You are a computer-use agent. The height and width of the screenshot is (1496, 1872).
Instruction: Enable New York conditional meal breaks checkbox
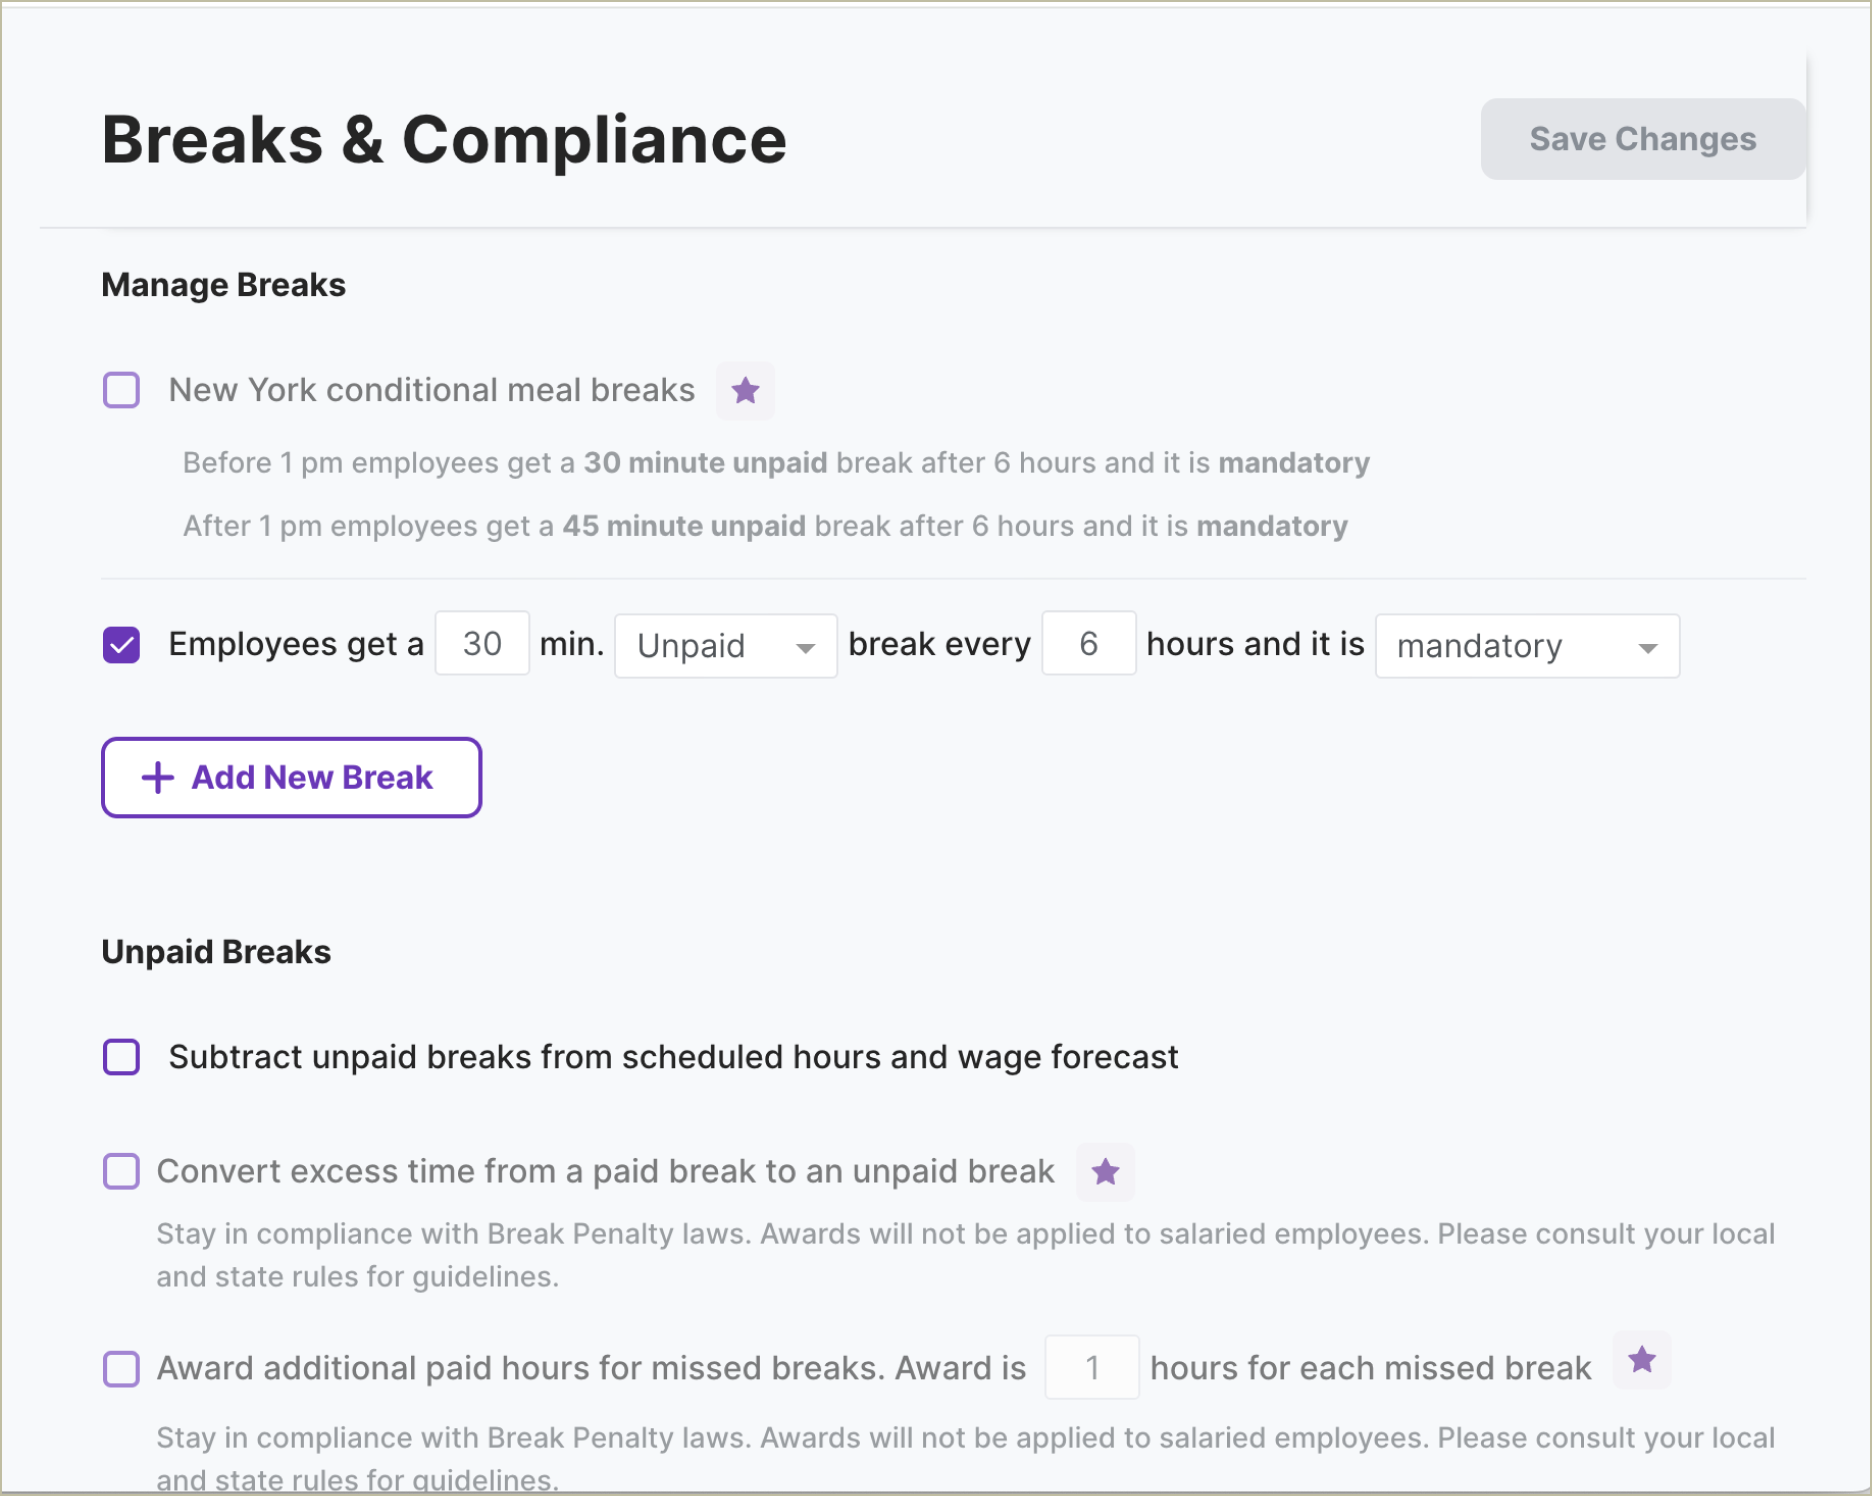(122, 390)
